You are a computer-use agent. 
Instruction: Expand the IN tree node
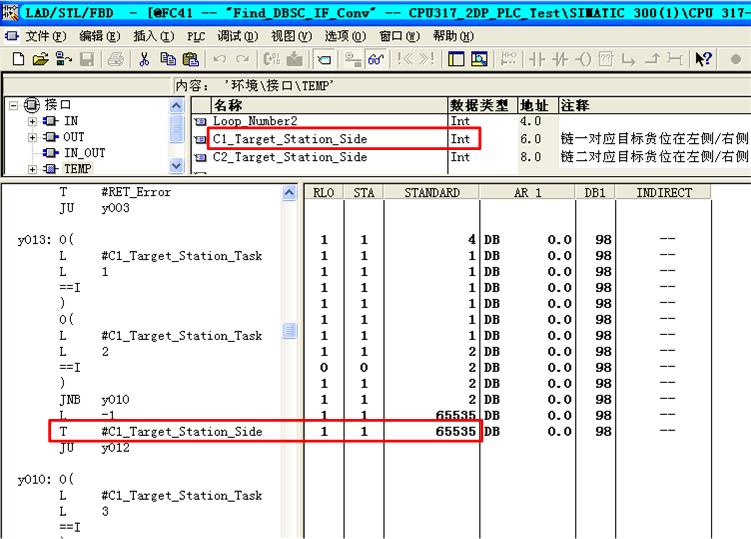[32, 121]
